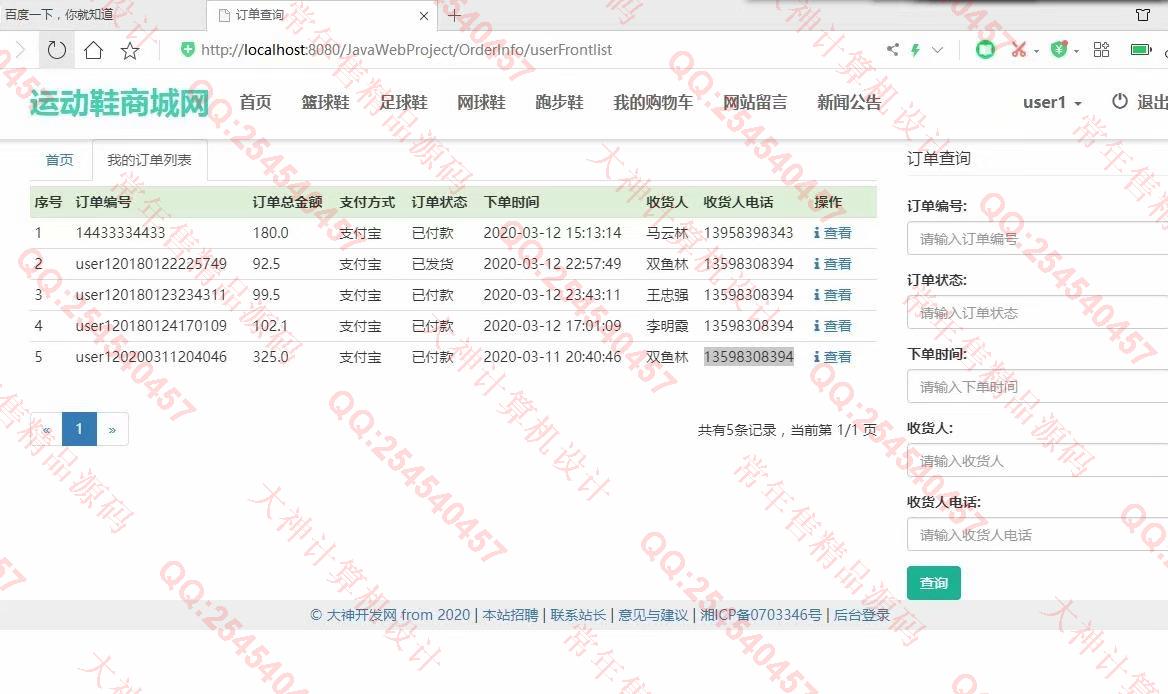This screenshot has height=694, width=1168.
Task: Click the 下单时间 input field
Action: pyautogui.click(x=1038, y=386)
